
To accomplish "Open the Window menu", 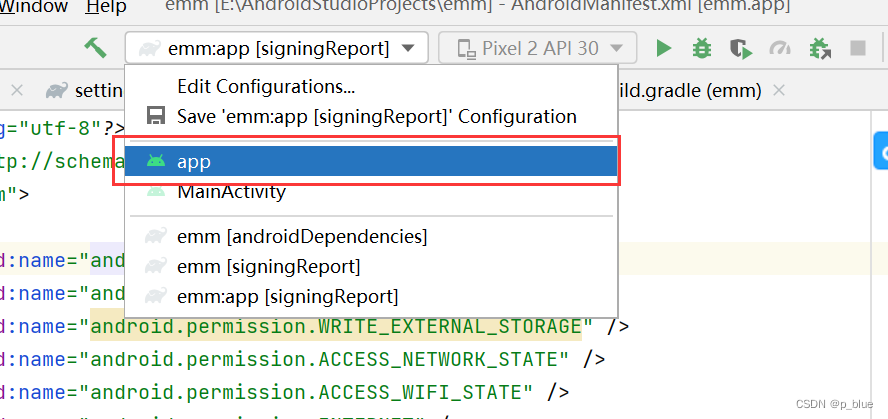I will (34, 7).
